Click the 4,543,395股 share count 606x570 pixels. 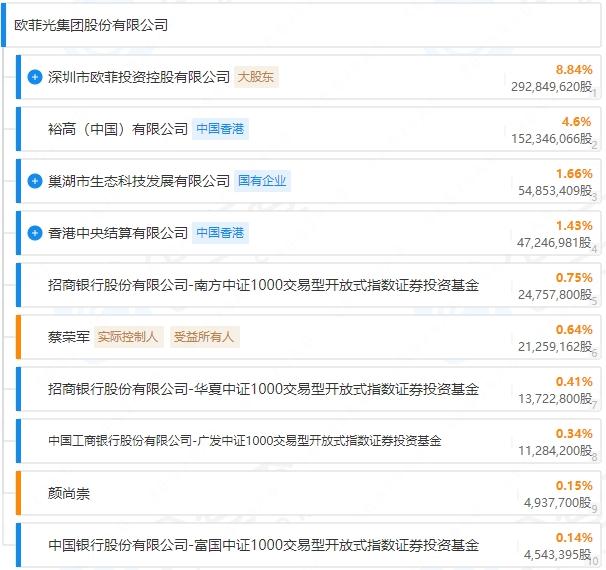point(558,555)
